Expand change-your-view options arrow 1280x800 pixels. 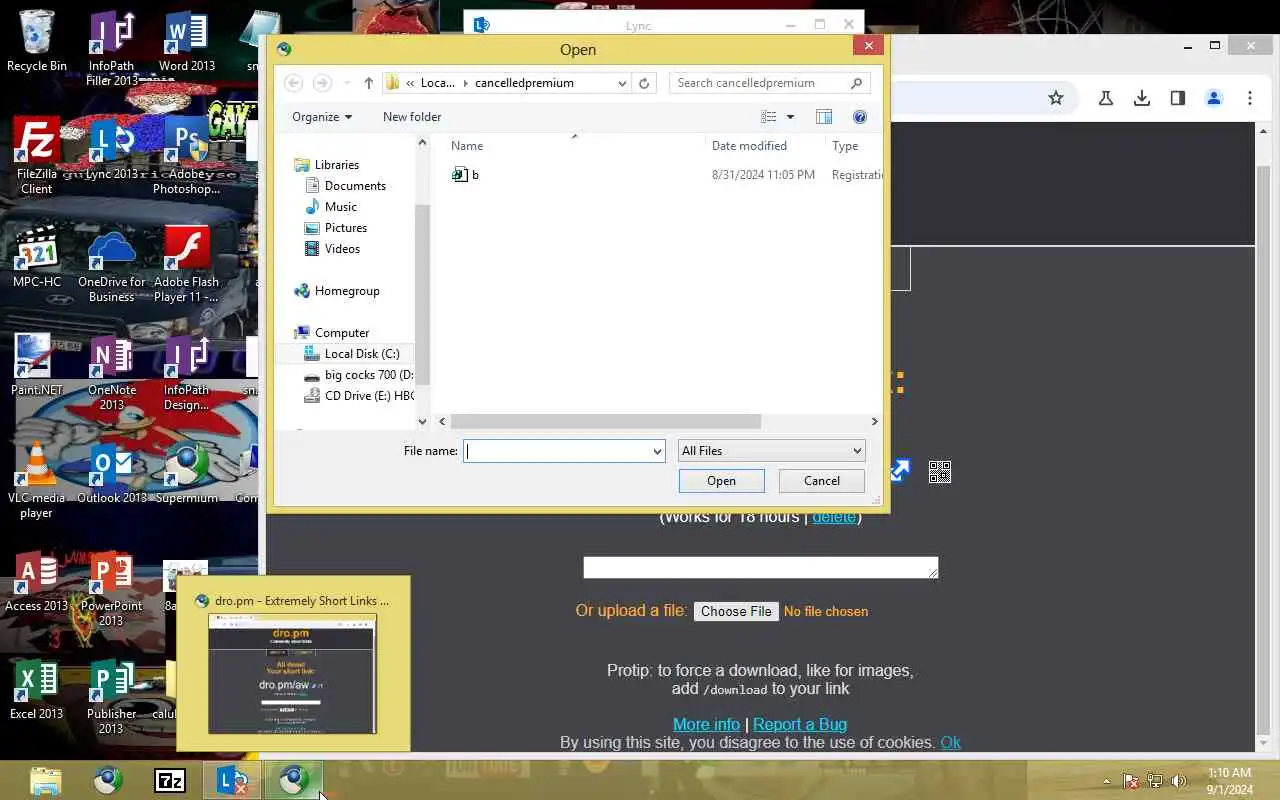[x=790, y=117]
